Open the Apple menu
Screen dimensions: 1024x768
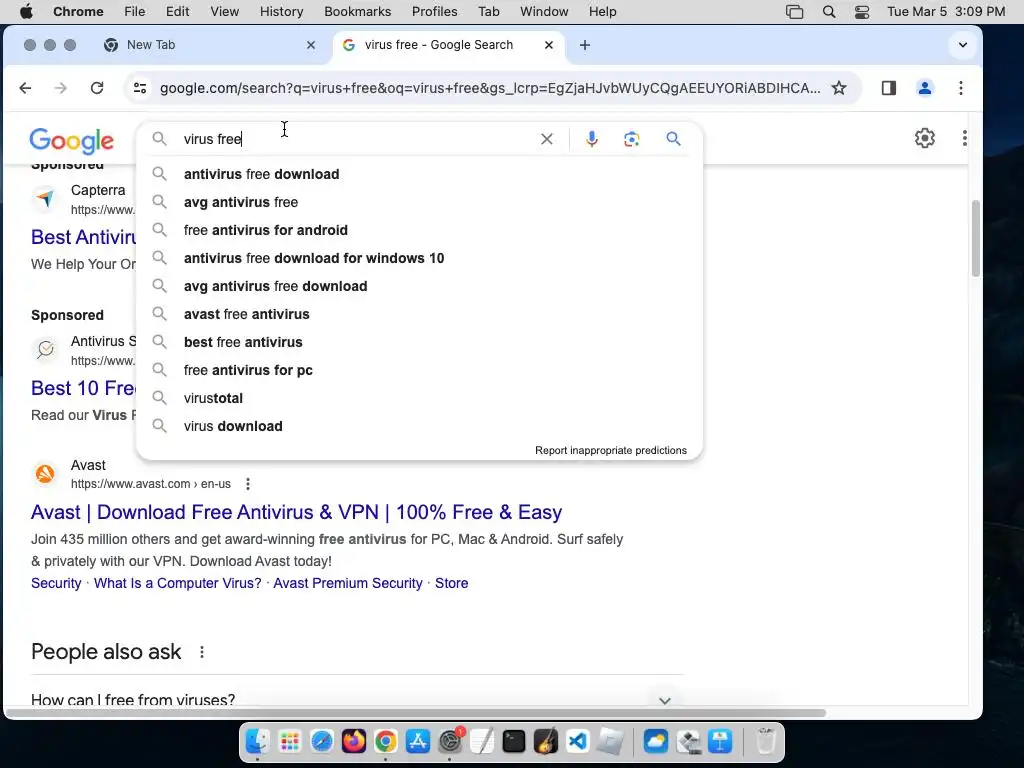[27, 12]
